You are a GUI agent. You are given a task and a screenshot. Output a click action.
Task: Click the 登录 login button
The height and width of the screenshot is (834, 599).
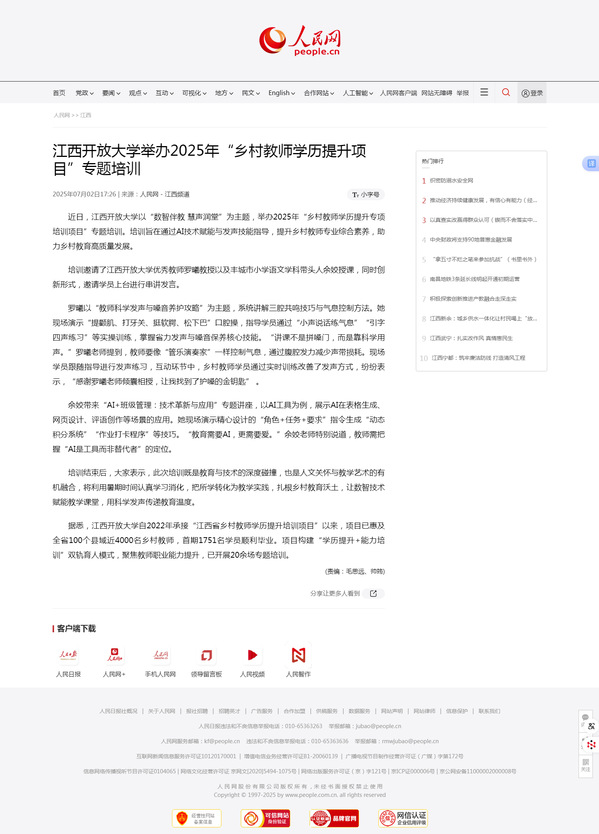click(532, 93)
